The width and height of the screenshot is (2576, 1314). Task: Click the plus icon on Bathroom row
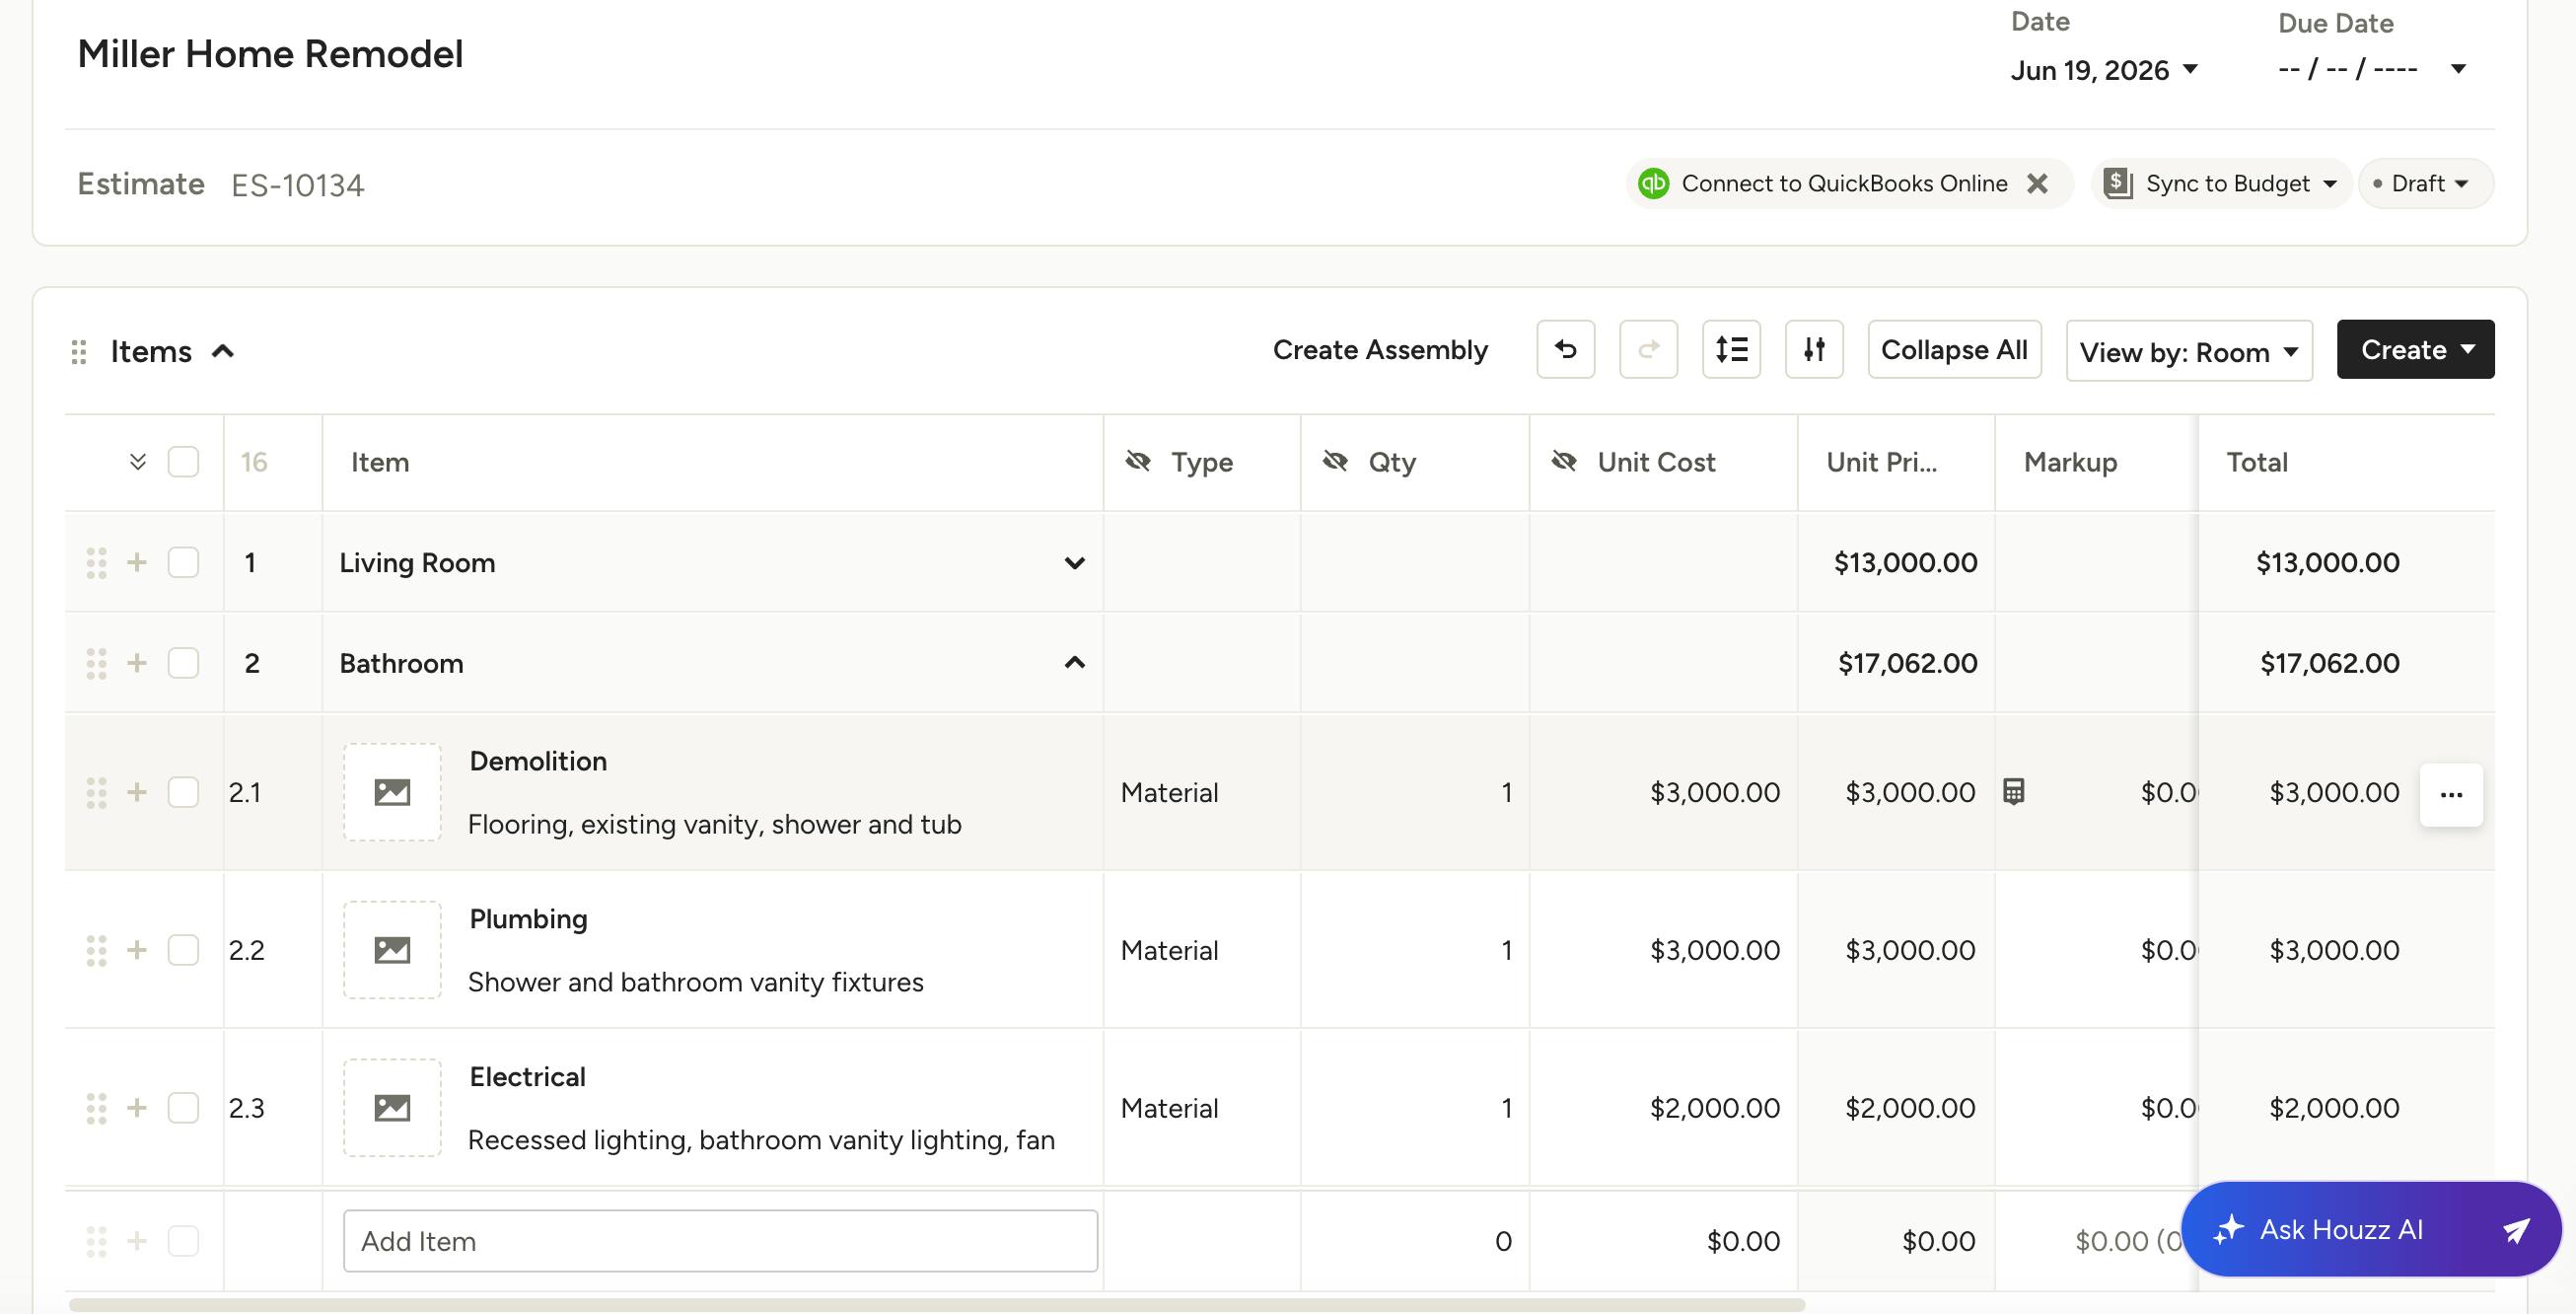(137, 662)
